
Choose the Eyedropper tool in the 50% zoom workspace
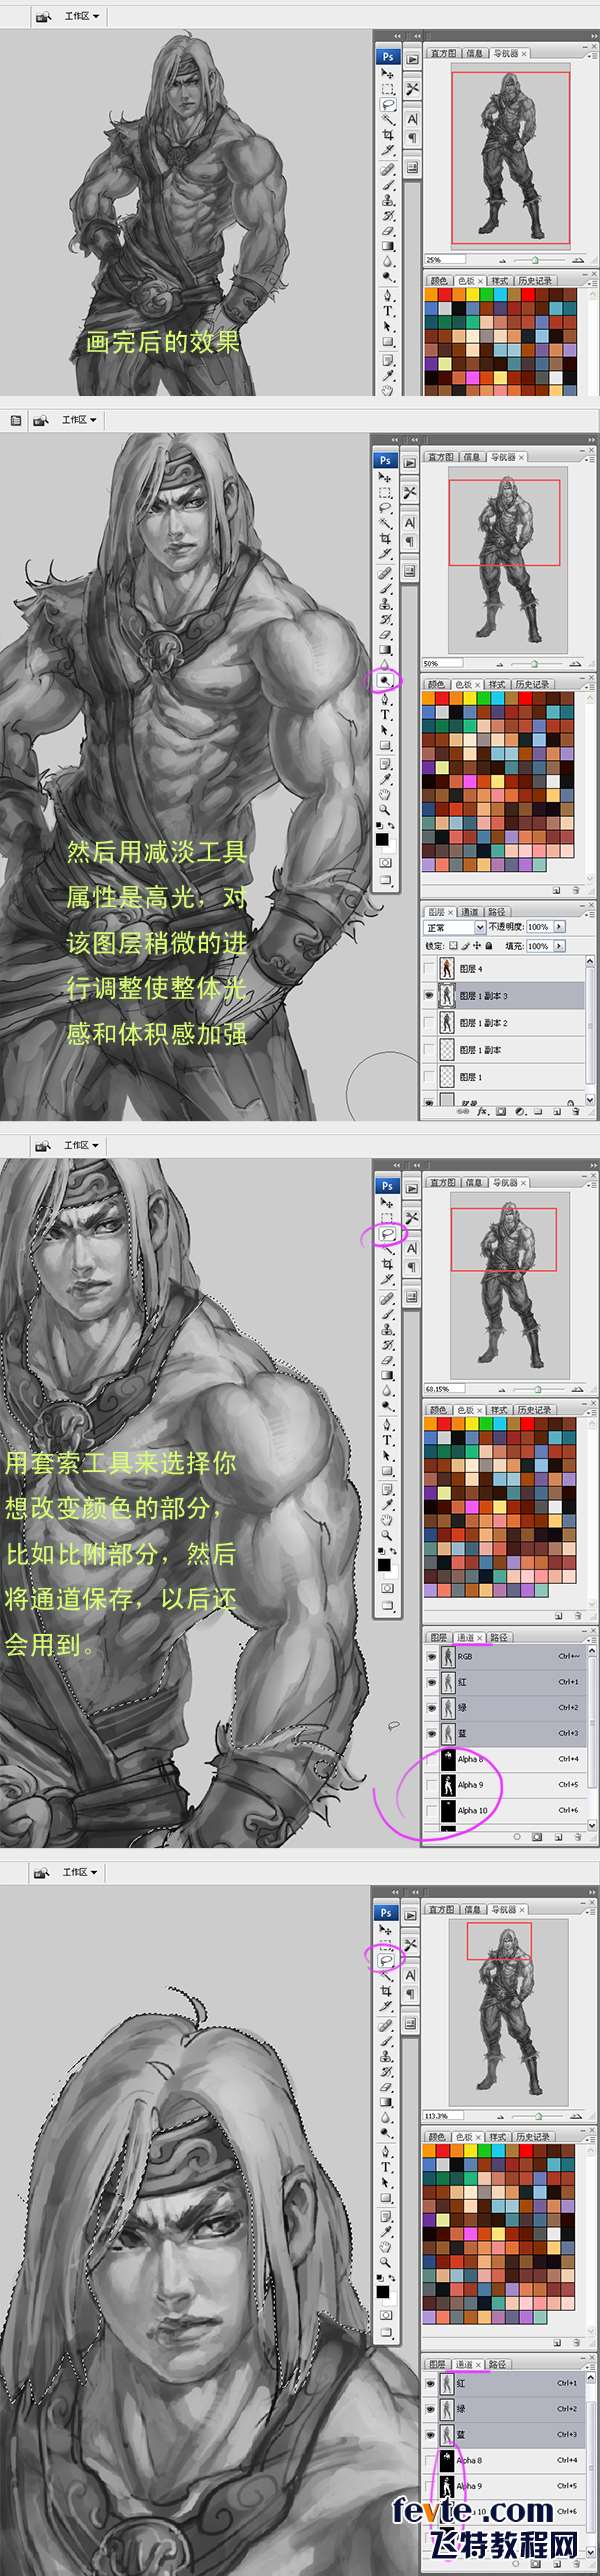click(385, 778)
